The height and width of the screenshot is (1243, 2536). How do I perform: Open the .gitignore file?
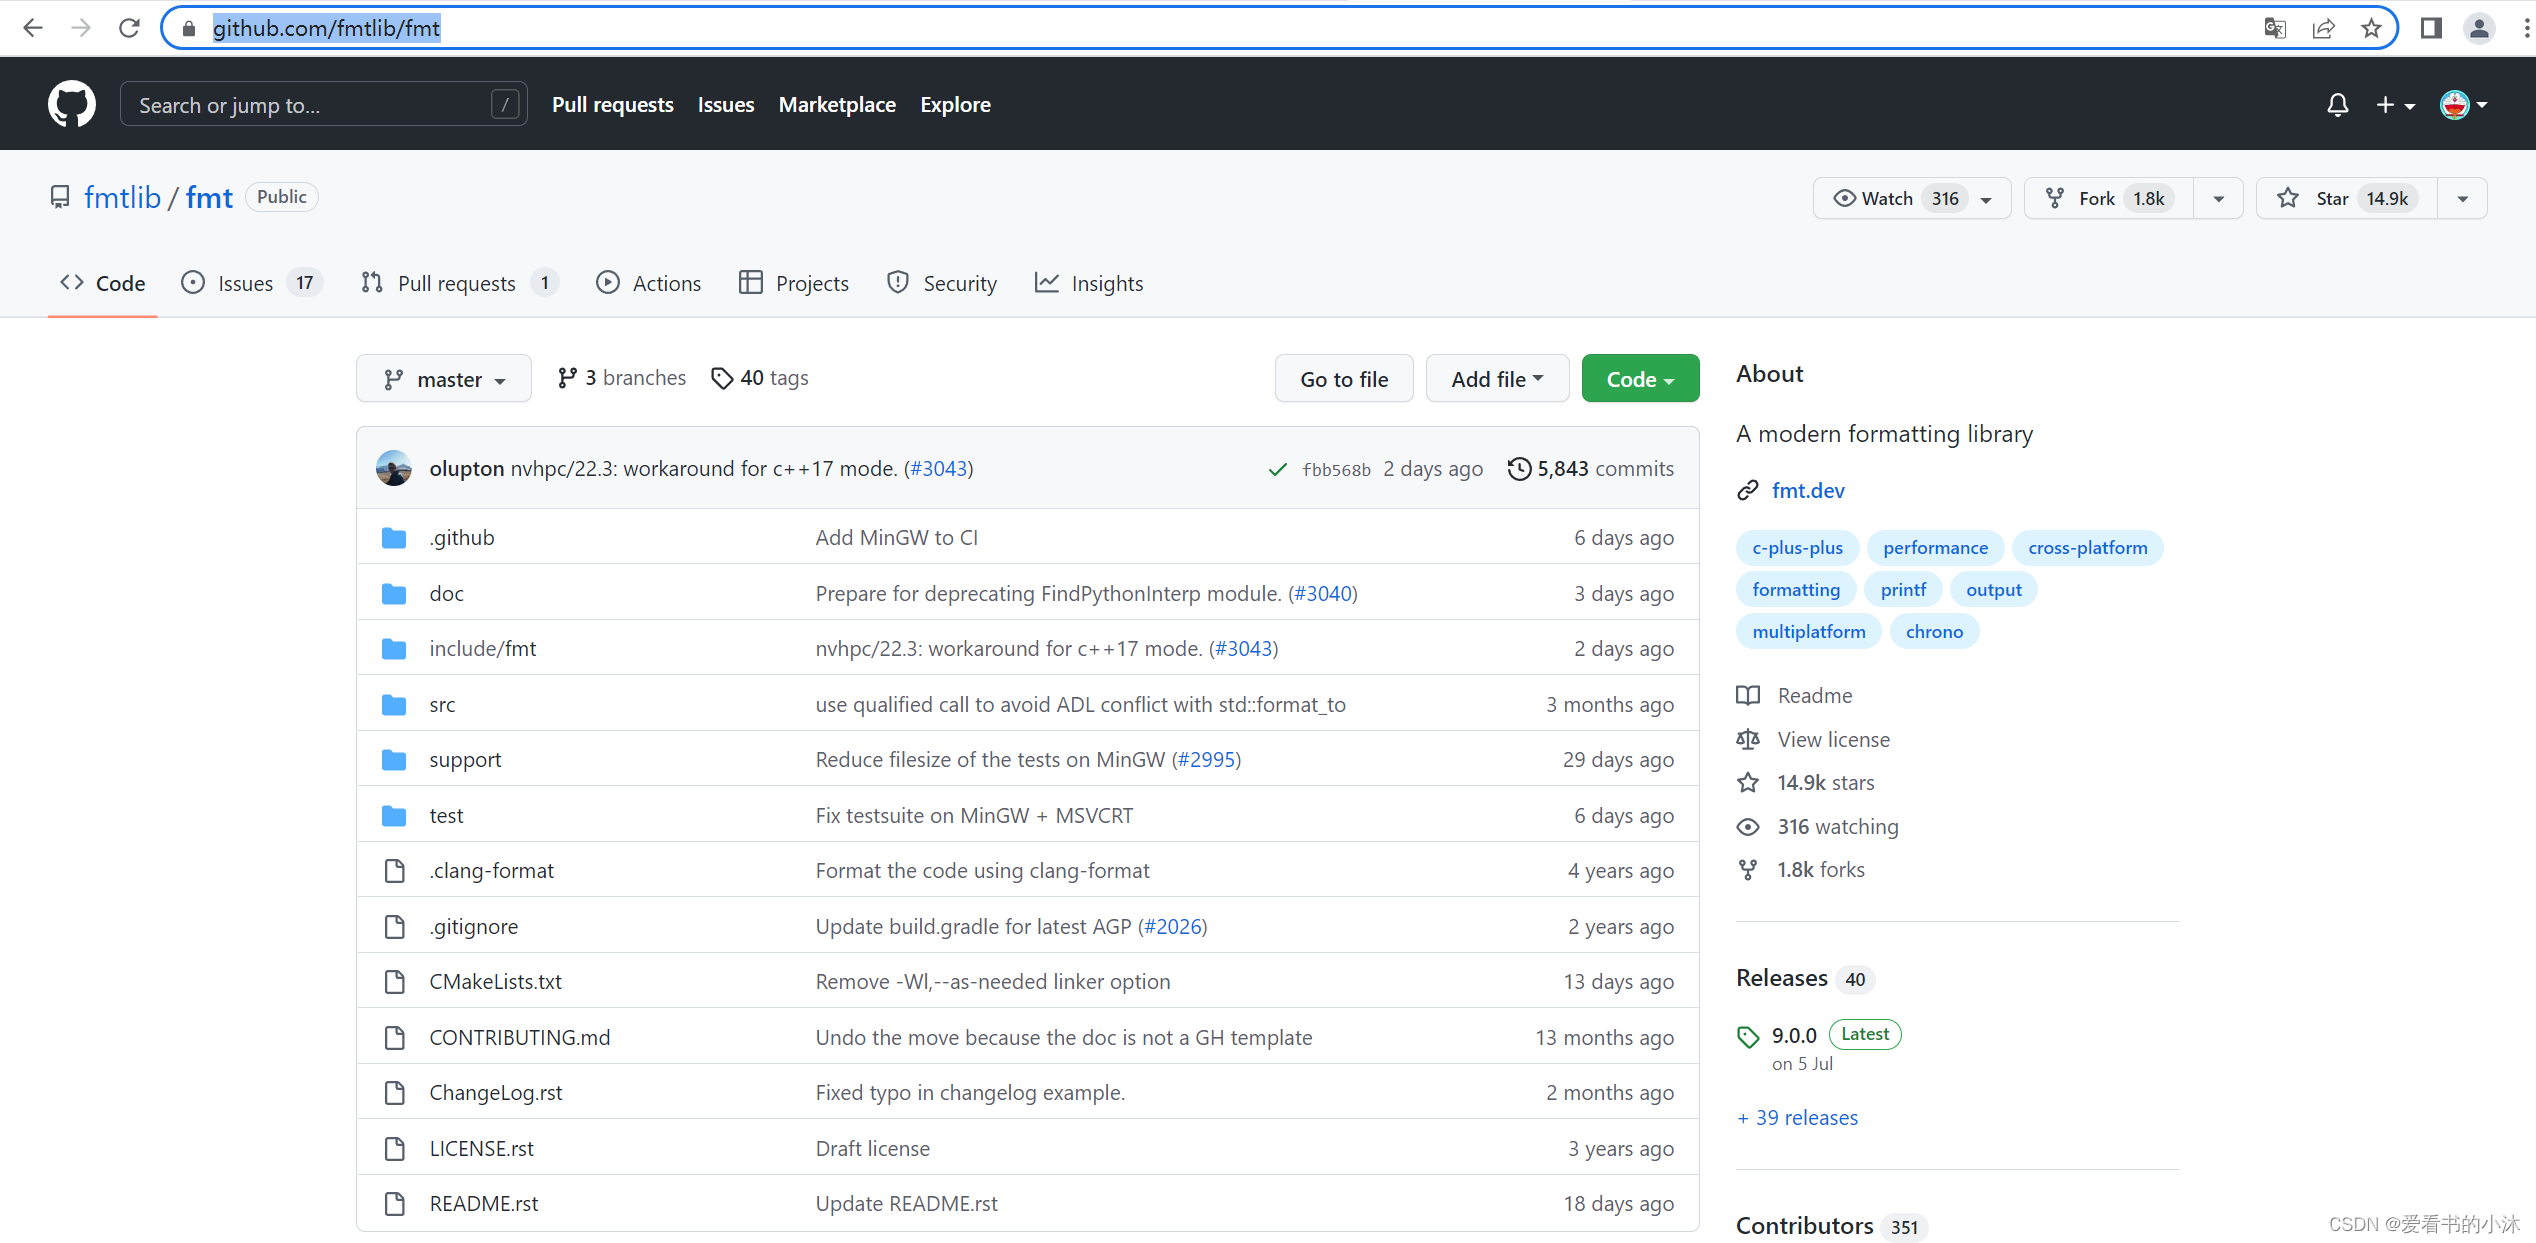point(474,926)
